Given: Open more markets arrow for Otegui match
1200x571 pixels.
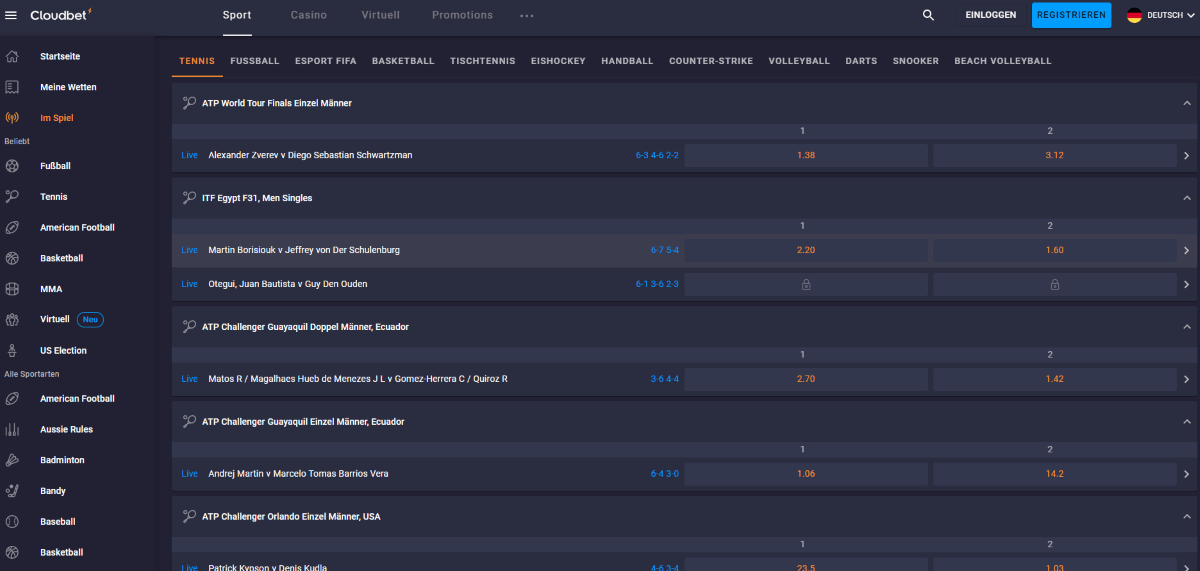Looking at the screenshot, I should pos(1187,284).
